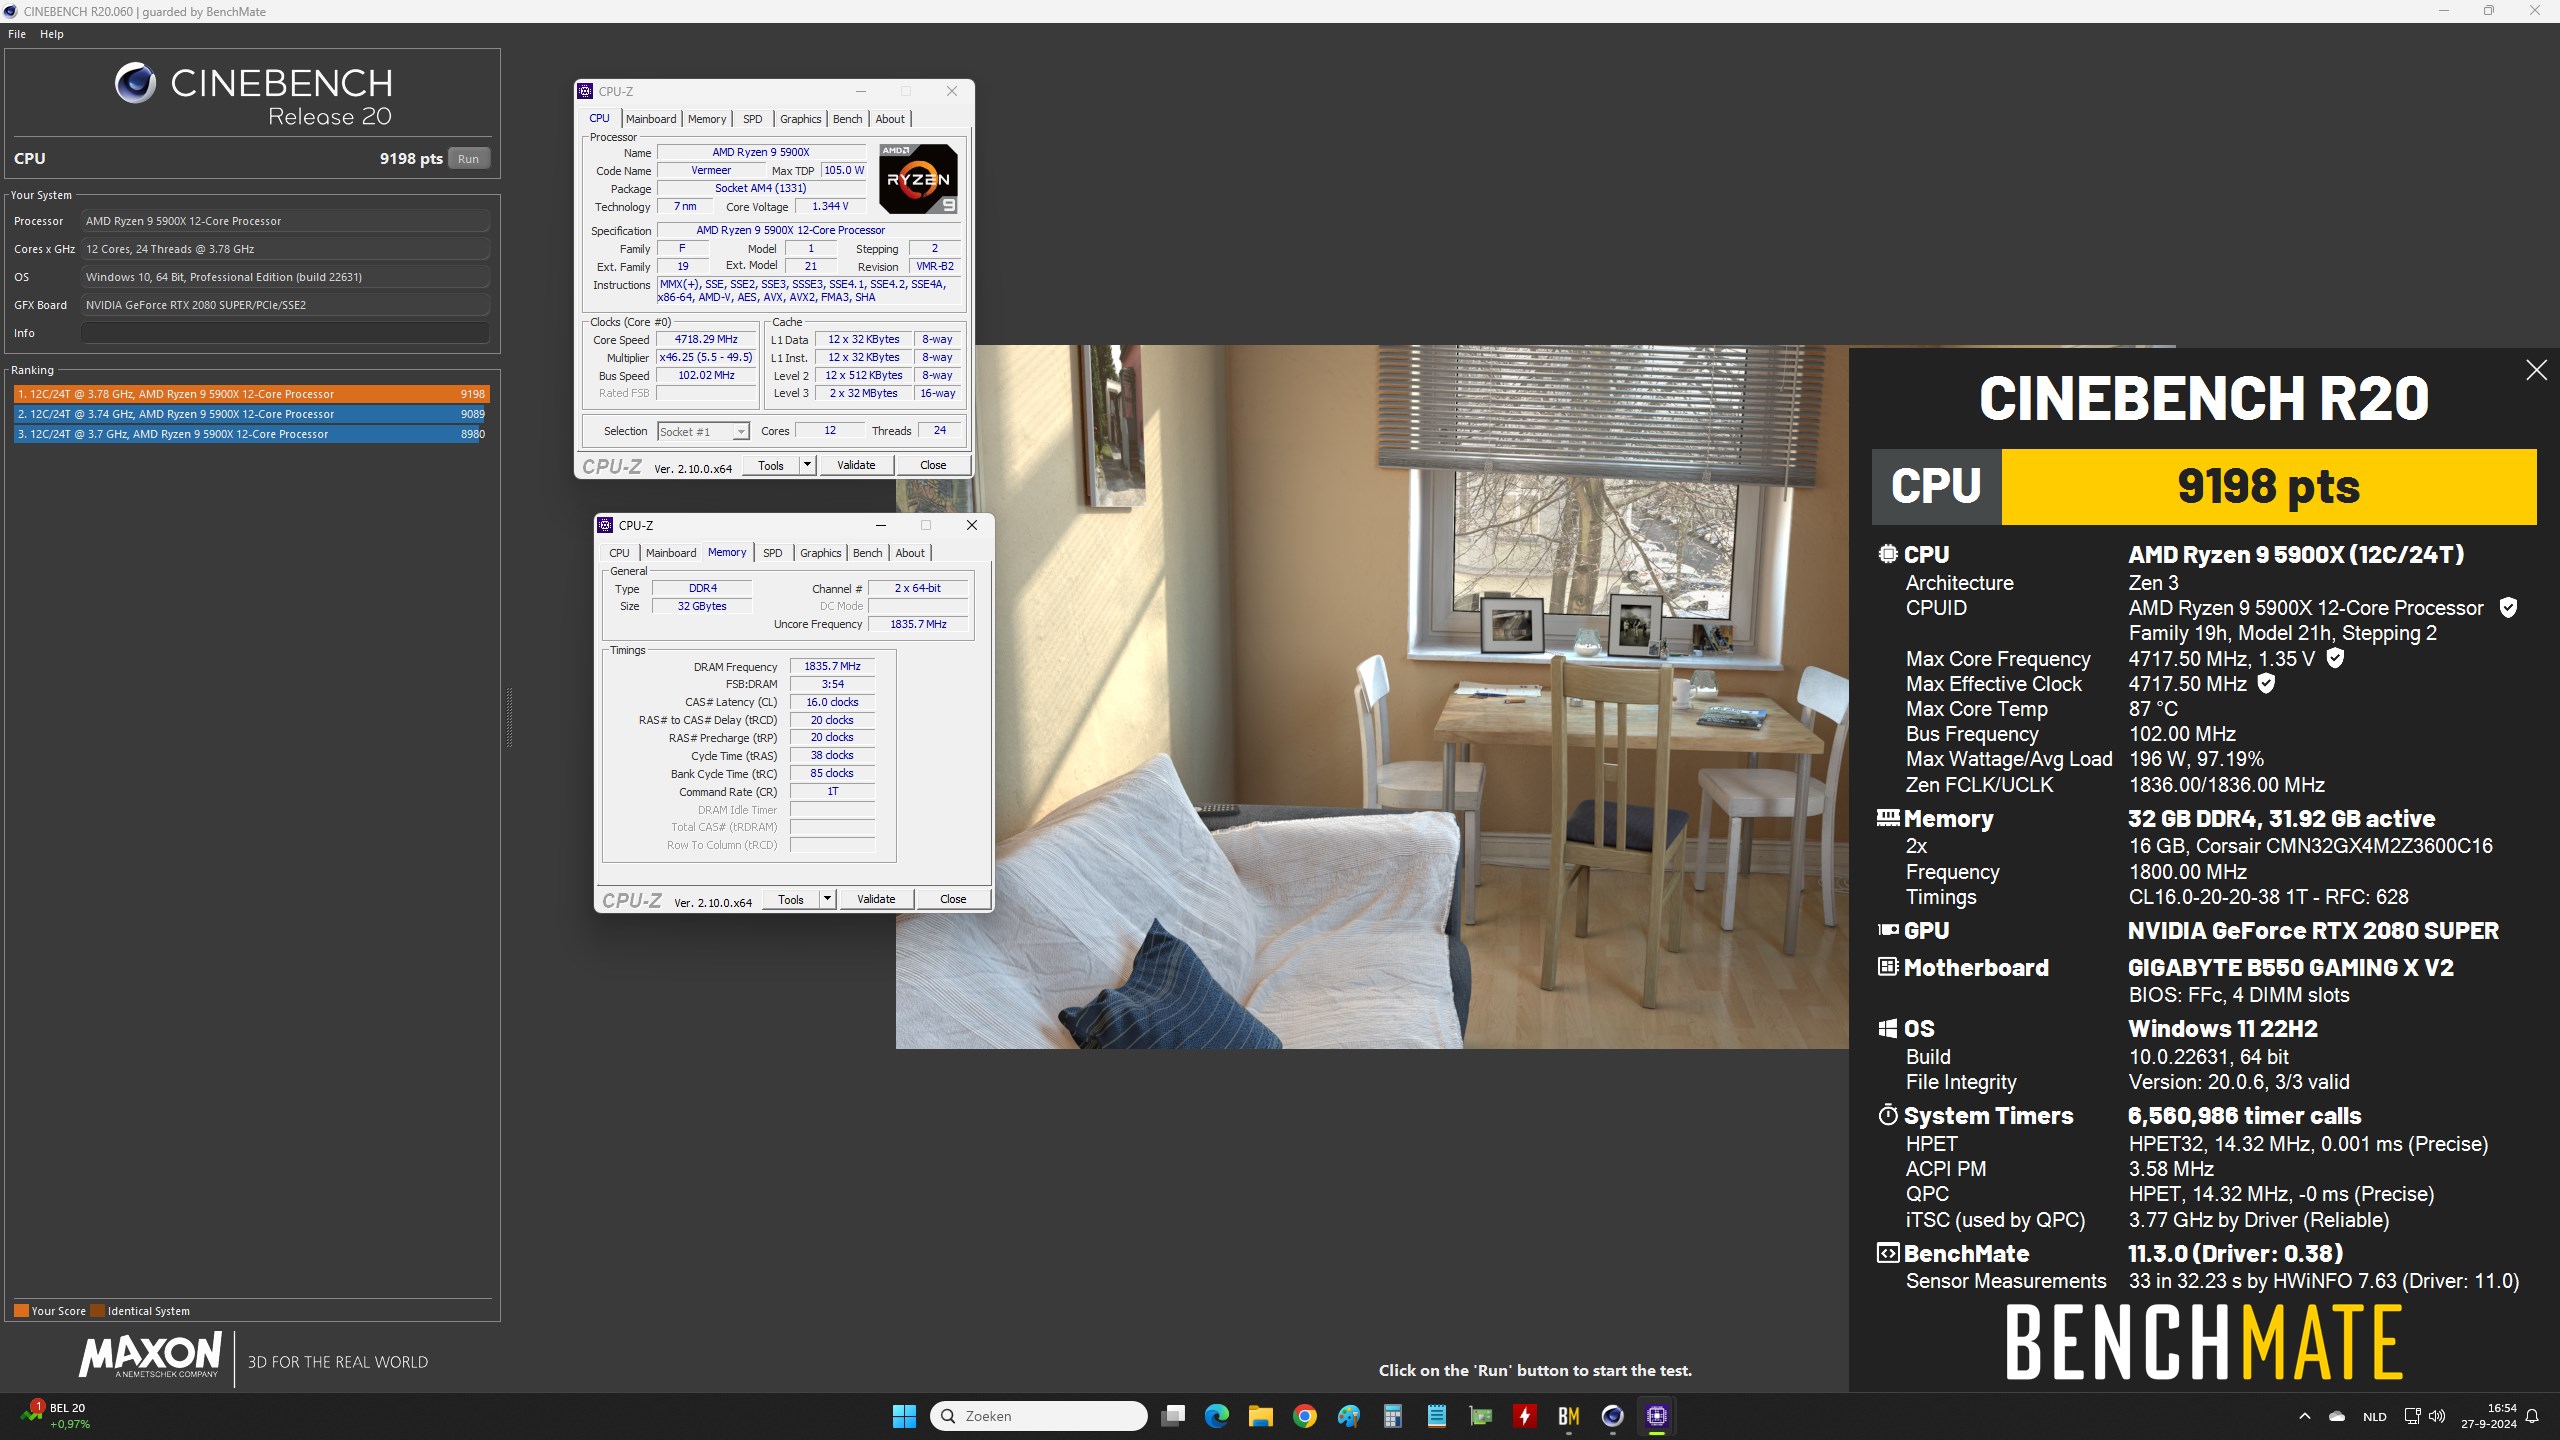Select ranking entry scoring 9089
The height and width of the screenshot is (1440, 2560).
251,414
